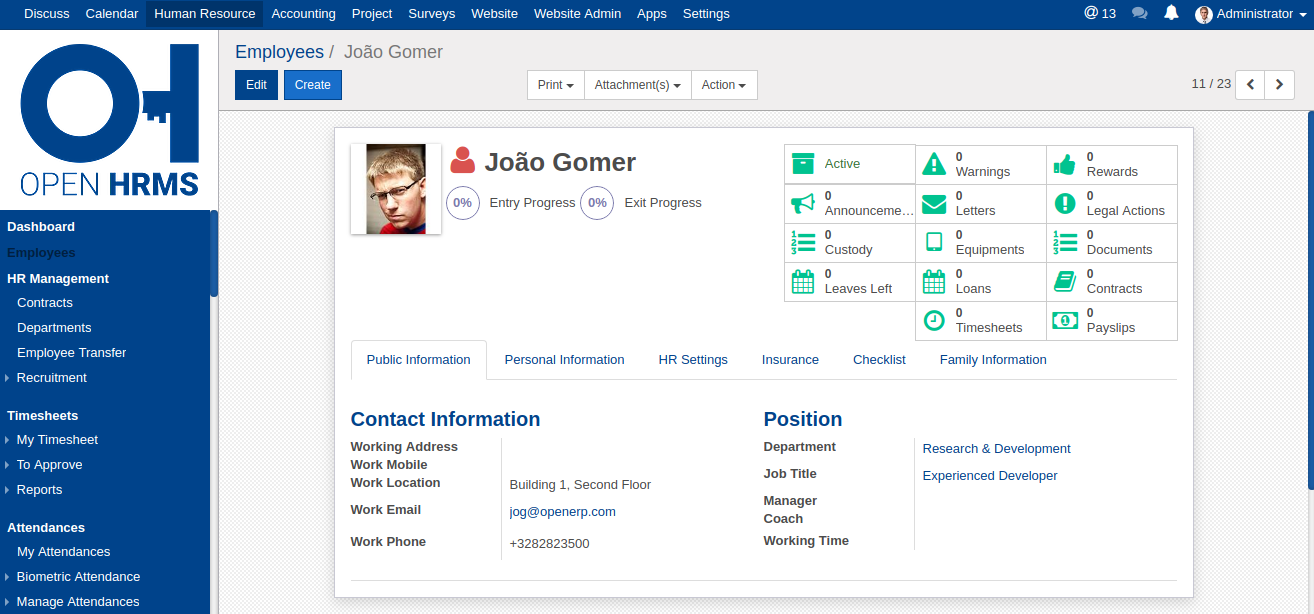Open the Print dropdown

[555, 85]
